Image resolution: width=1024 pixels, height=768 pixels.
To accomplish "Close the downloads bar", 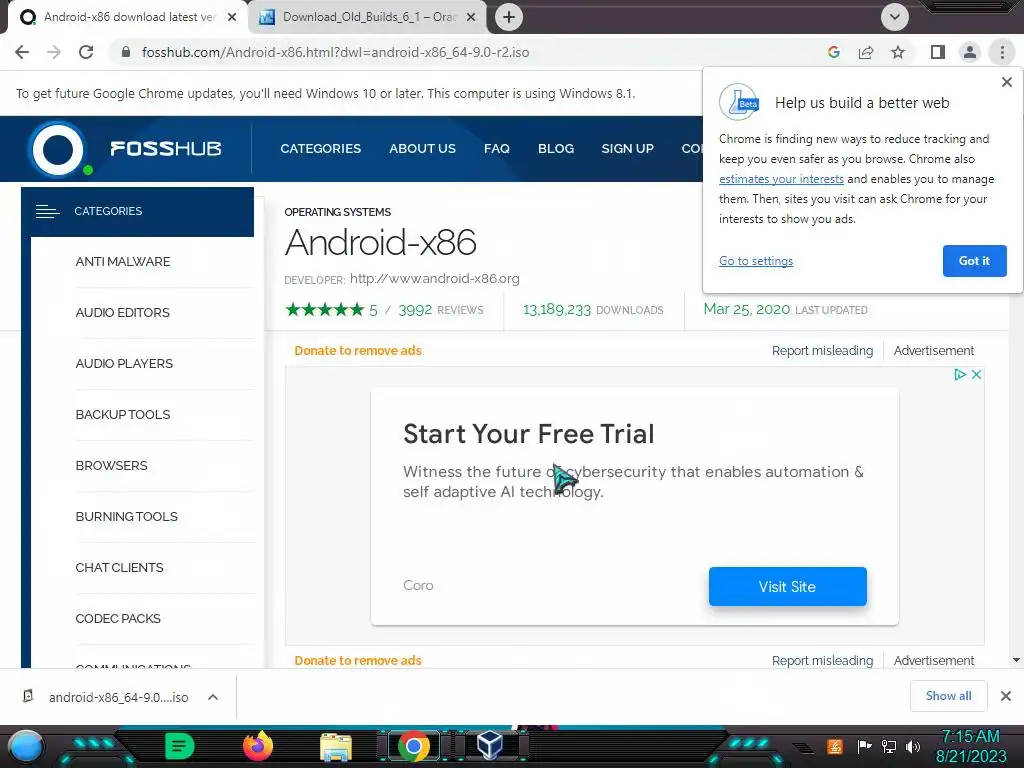I will click(x=1006, y=696).
